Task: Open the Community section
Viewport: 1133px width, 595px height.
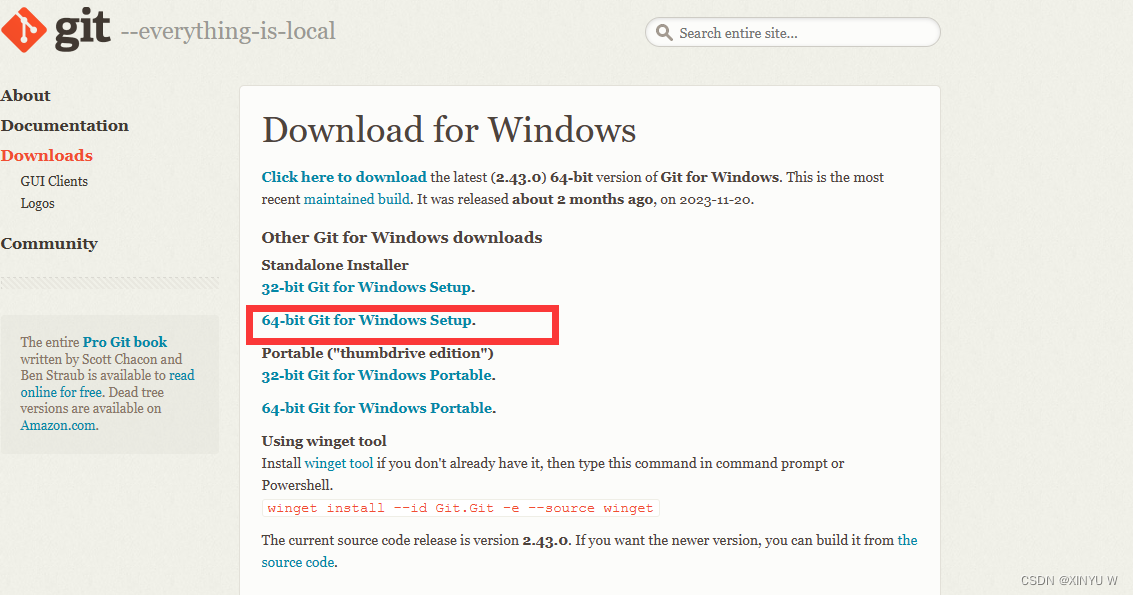Action: (x=48, y=244)
